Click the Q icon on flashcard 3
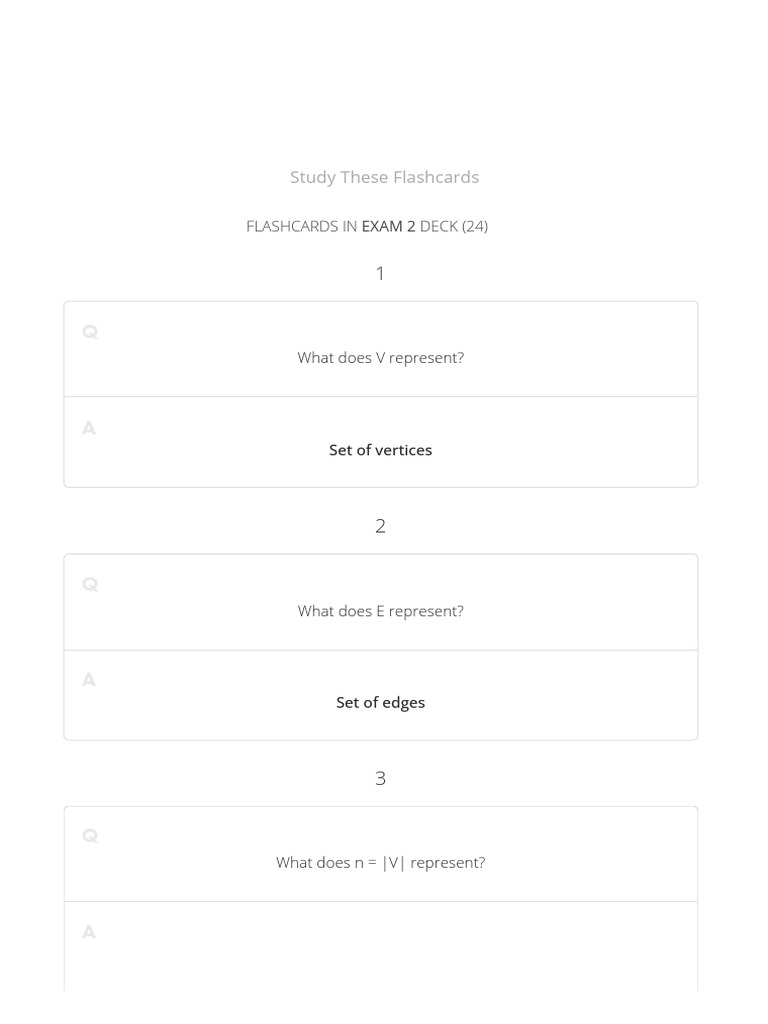Screen dimensions: 768x1024 90,836
